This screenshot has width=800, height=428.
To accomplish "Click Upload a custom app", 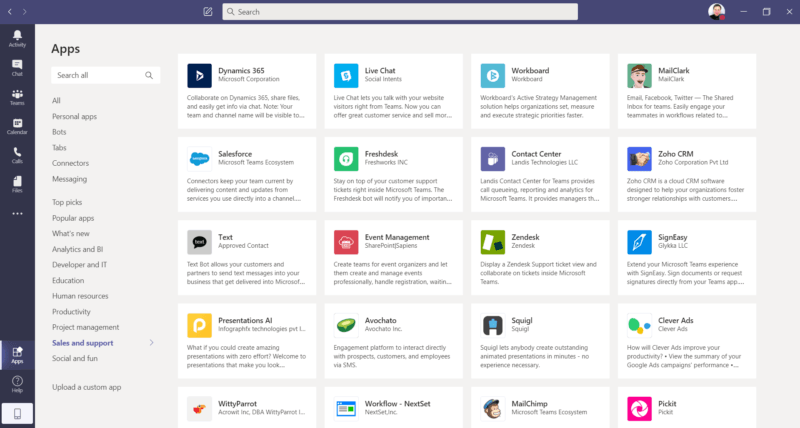I will click(x=87, y=387).
